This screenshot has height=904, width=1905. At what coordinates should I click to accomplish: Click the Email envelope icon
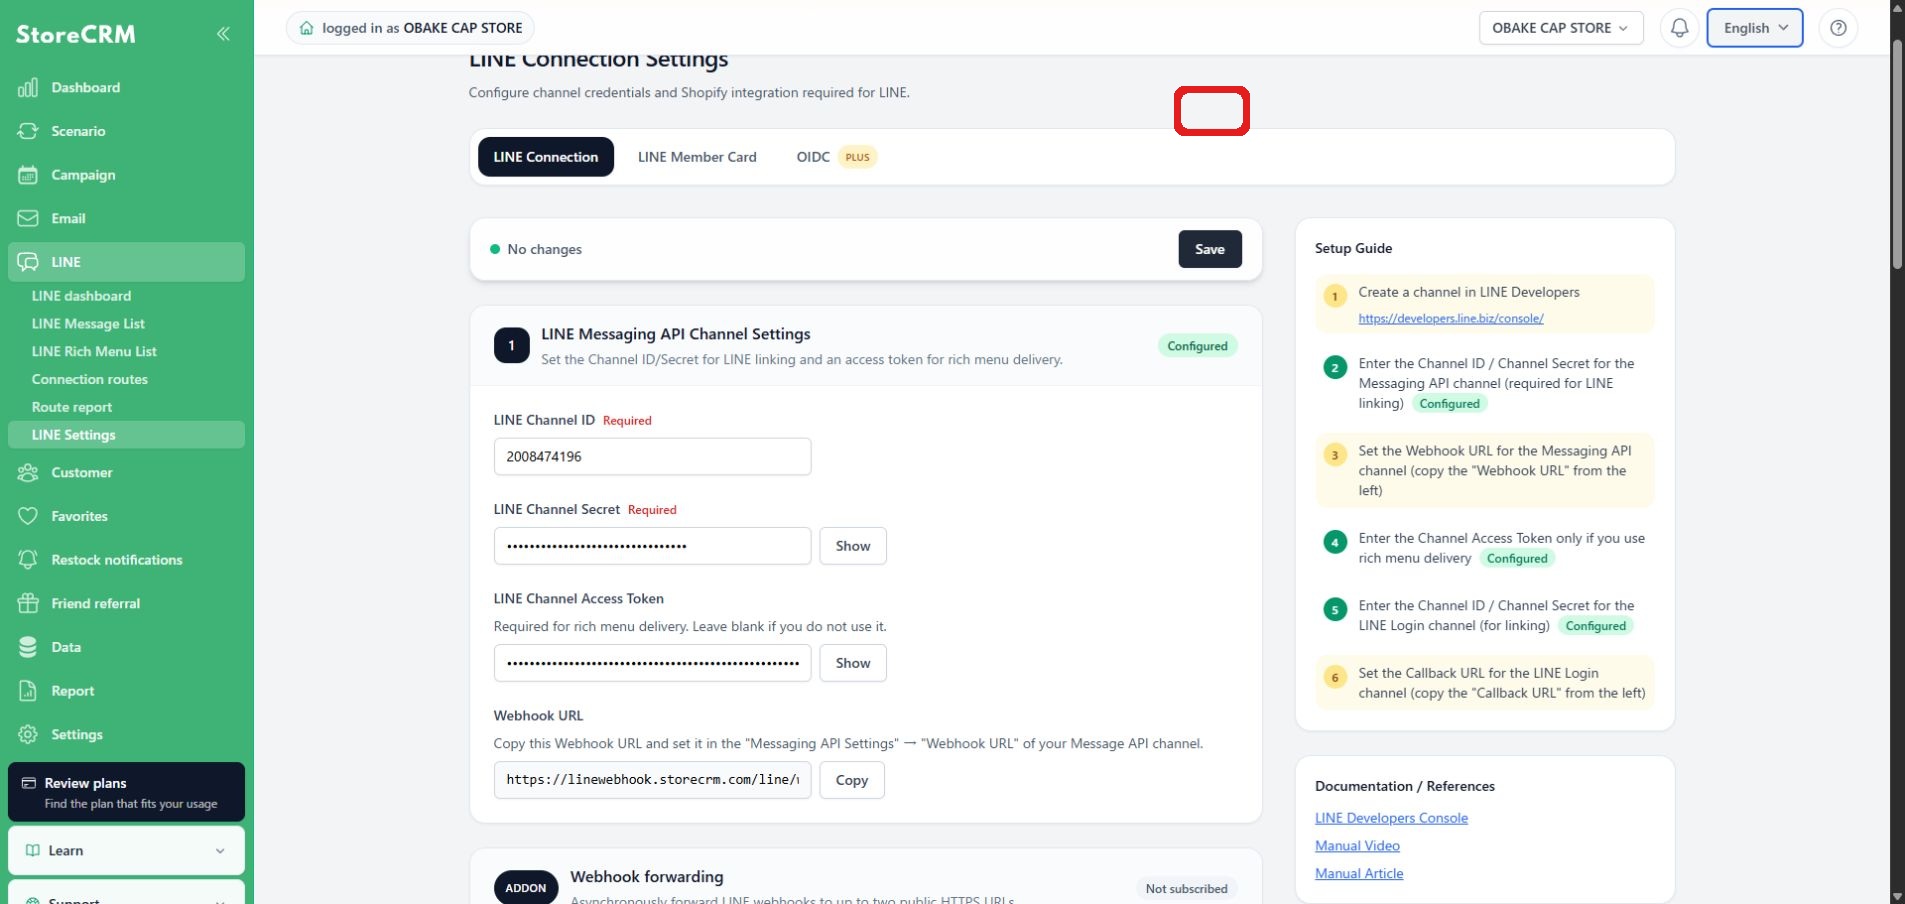(28, 218)
